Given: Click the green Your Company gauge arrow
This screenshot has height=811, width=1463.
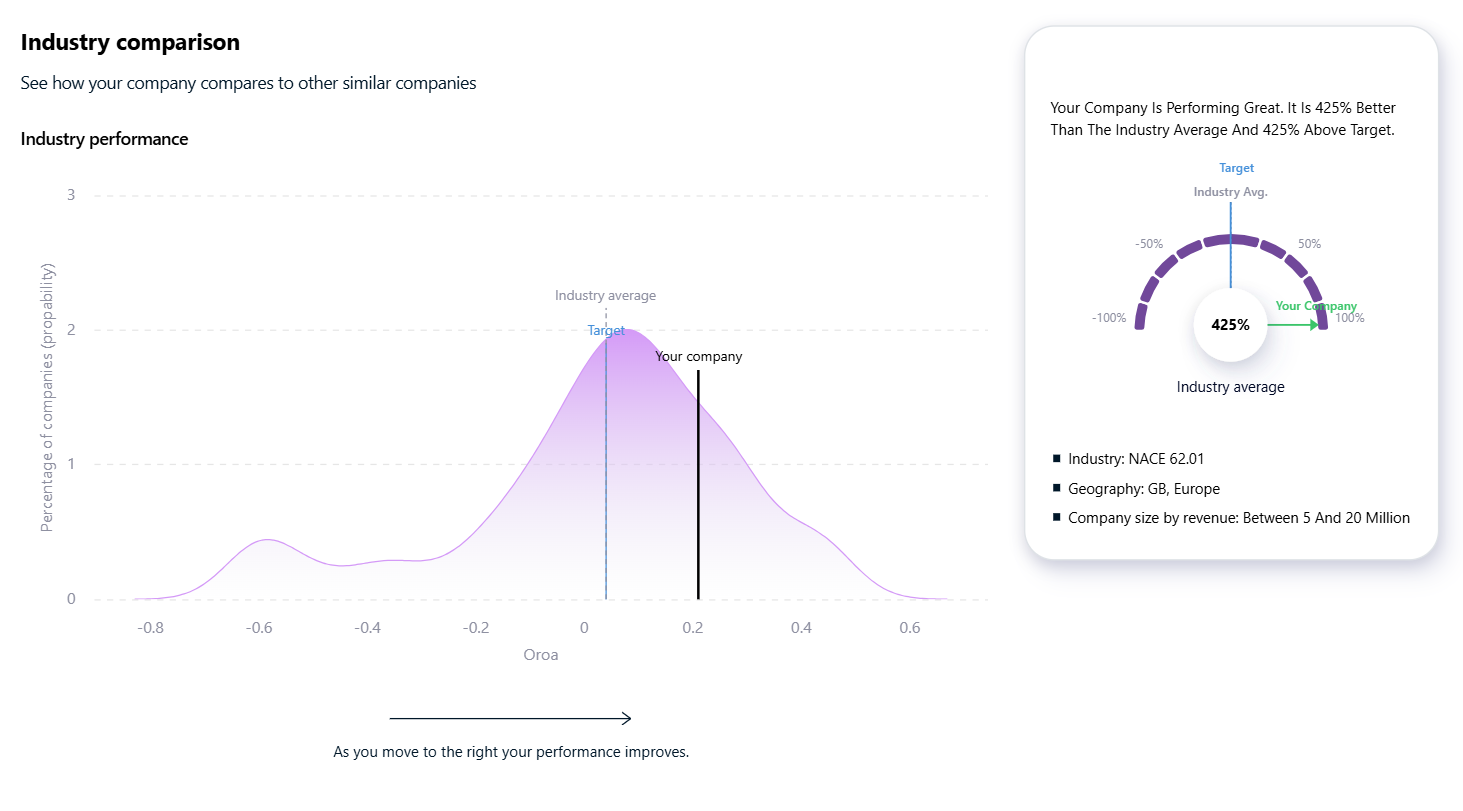Looking at the screenshot, I should [1293, 325].
